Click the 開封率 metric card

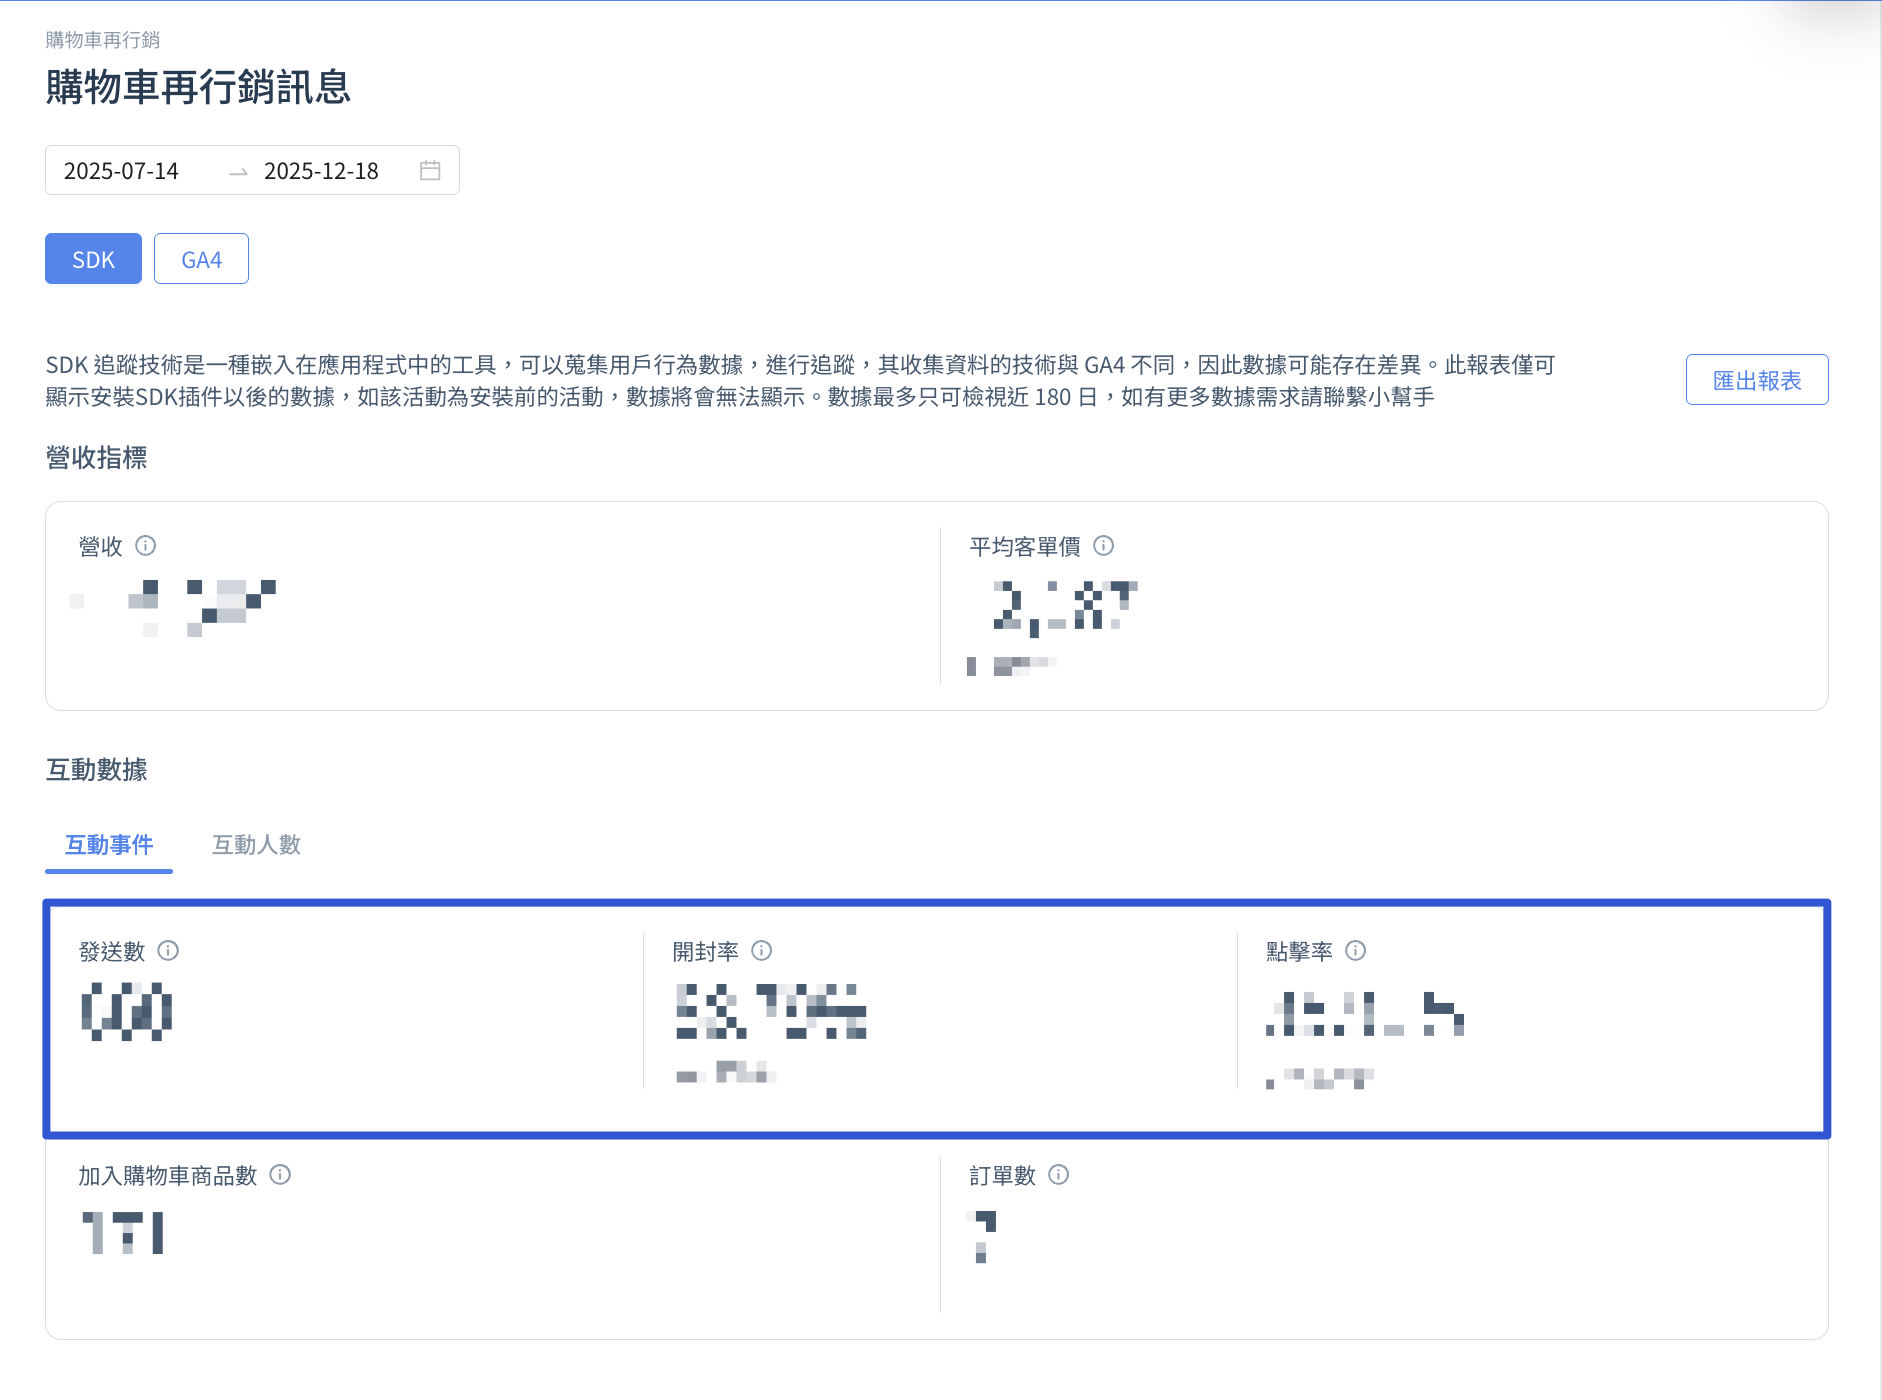940,1012
